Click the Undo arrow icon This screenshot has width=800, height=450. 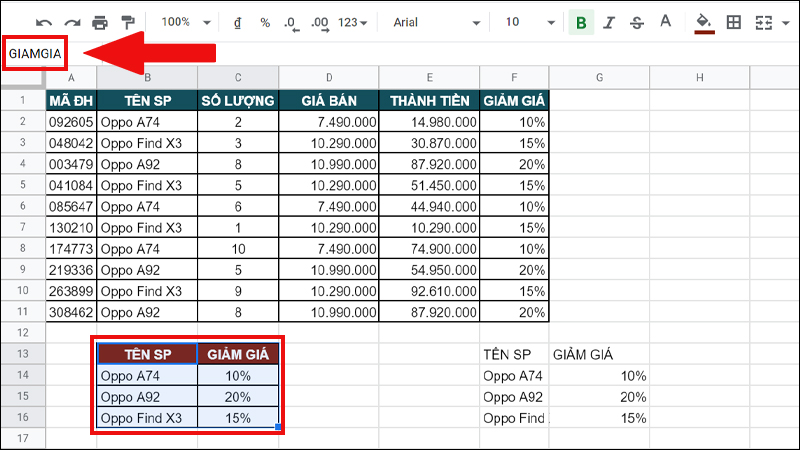[44, 22]
